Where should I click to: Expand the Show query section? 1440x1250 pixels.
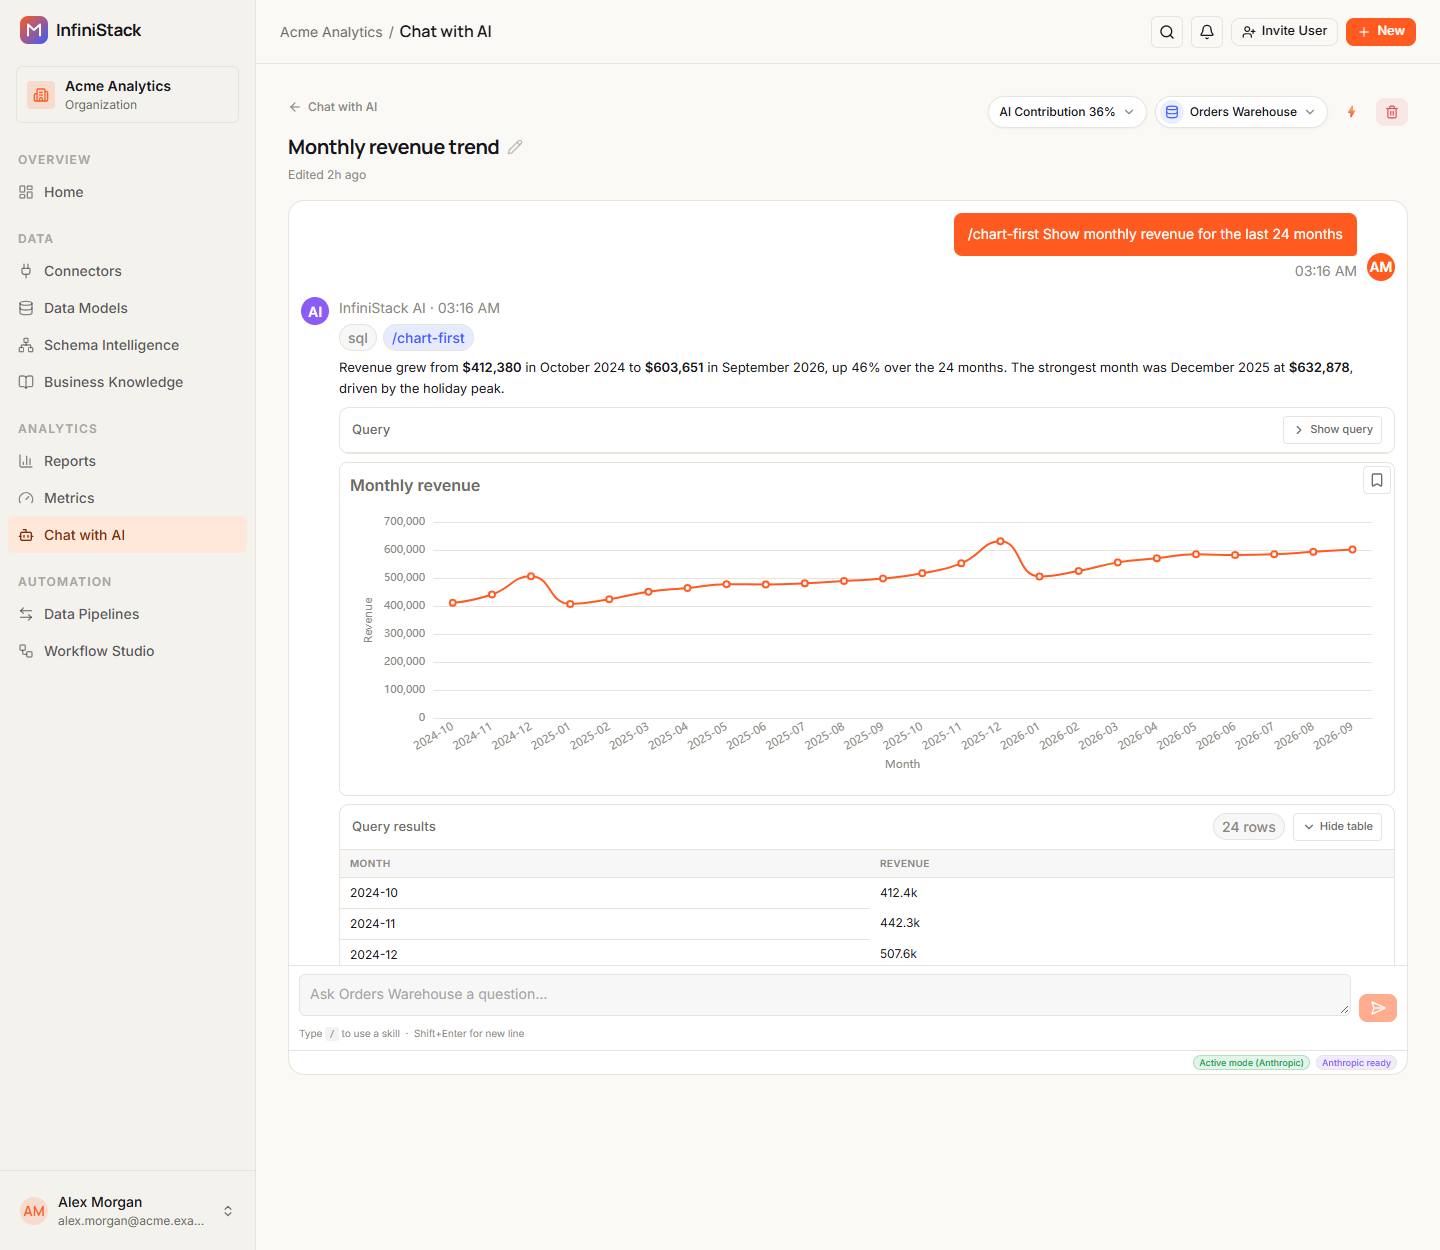(1332, 430)
